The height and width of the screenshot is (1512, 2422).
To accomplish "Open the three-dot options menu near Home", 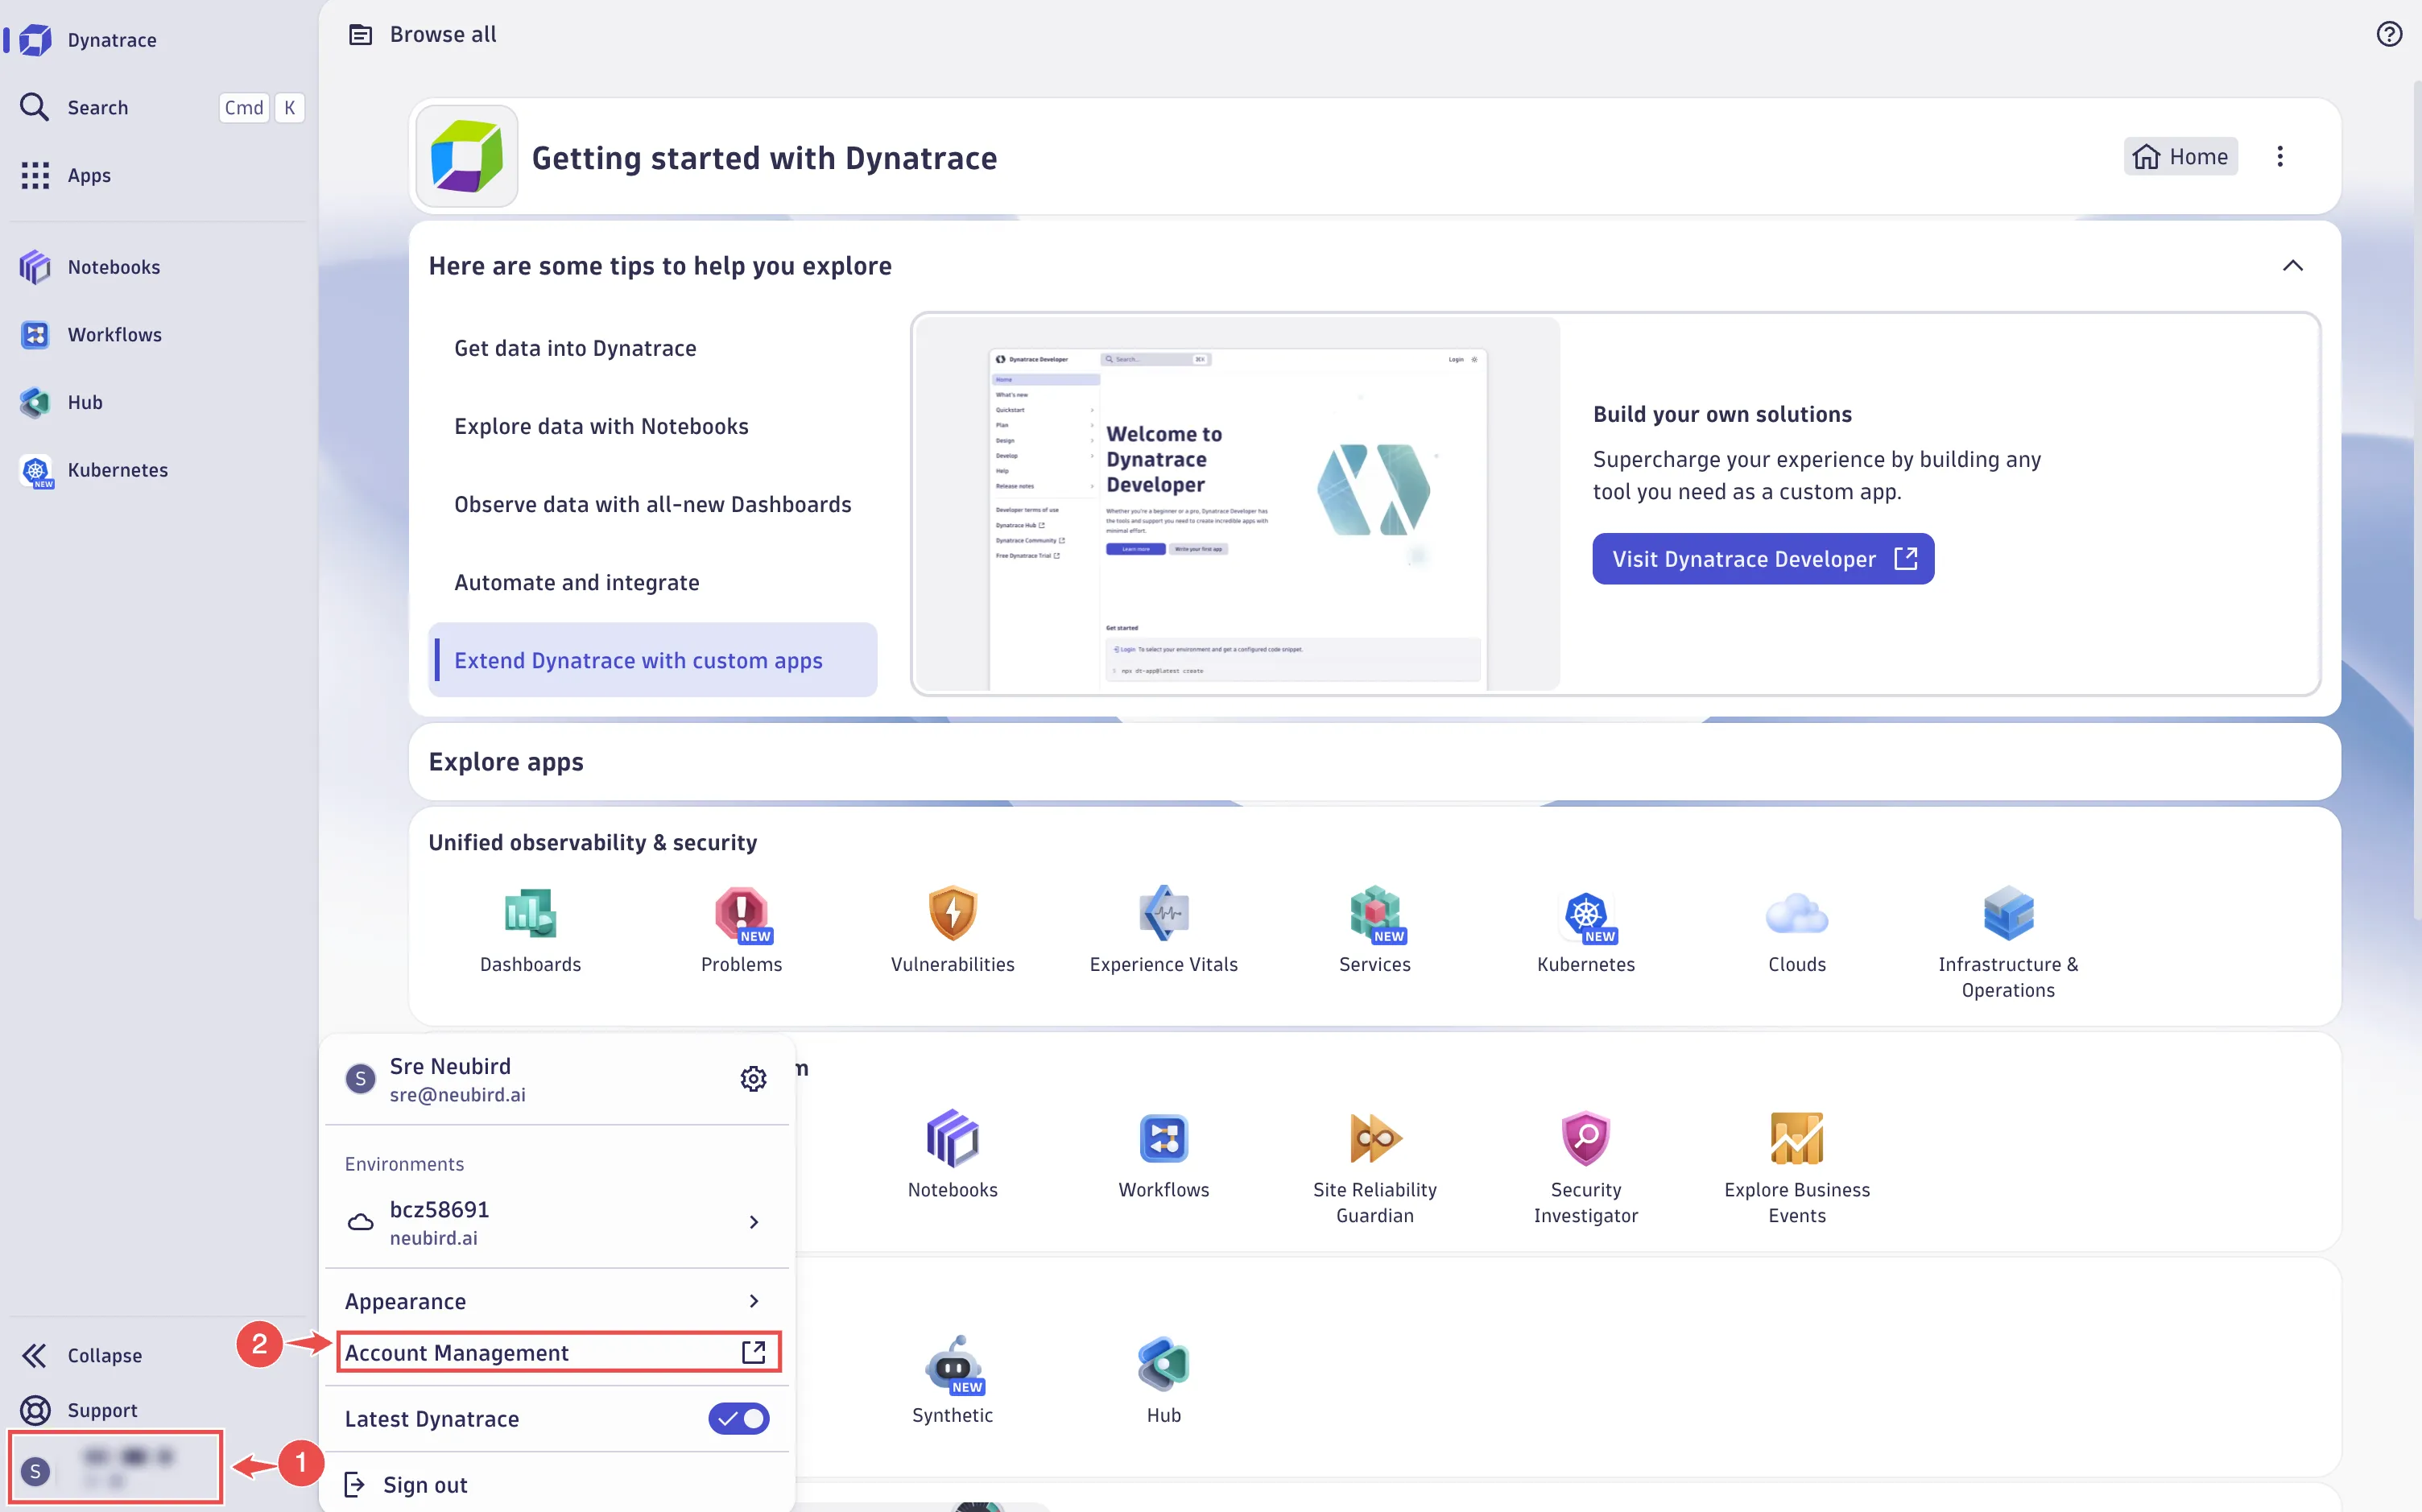I will pyautogui.click(x=2281, y=156).
